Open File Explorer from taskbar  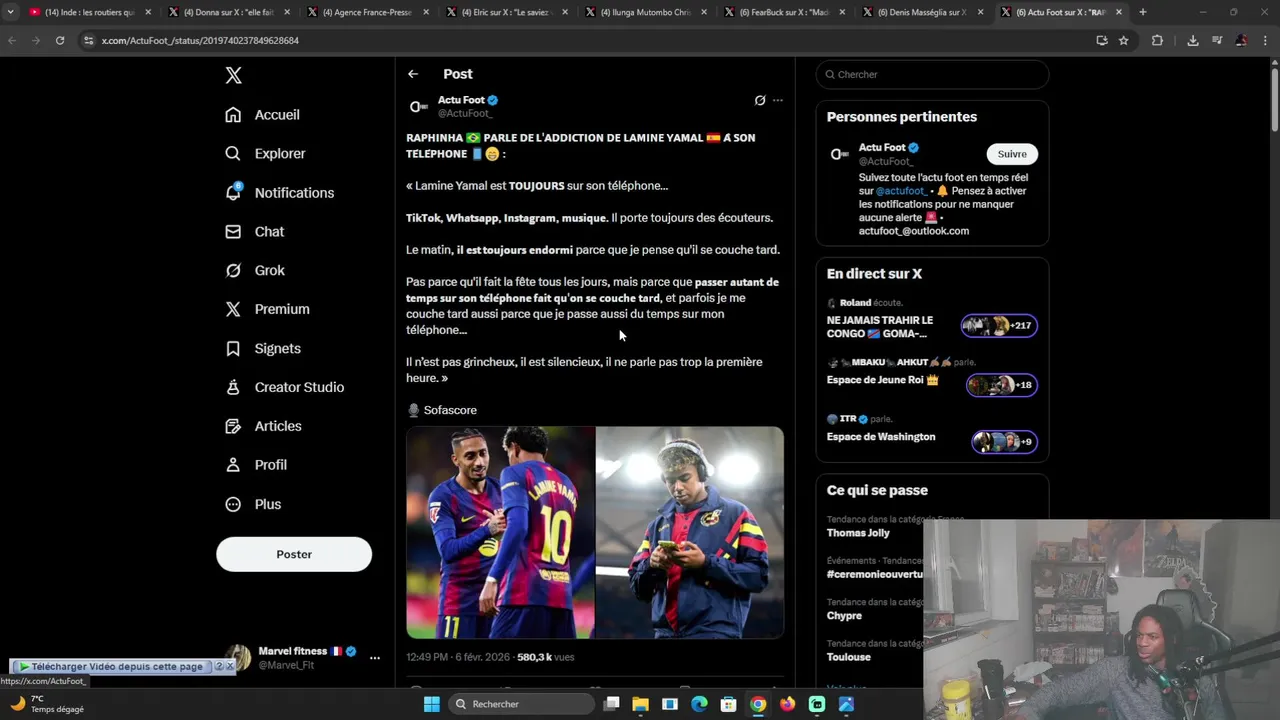pos(640,704)
